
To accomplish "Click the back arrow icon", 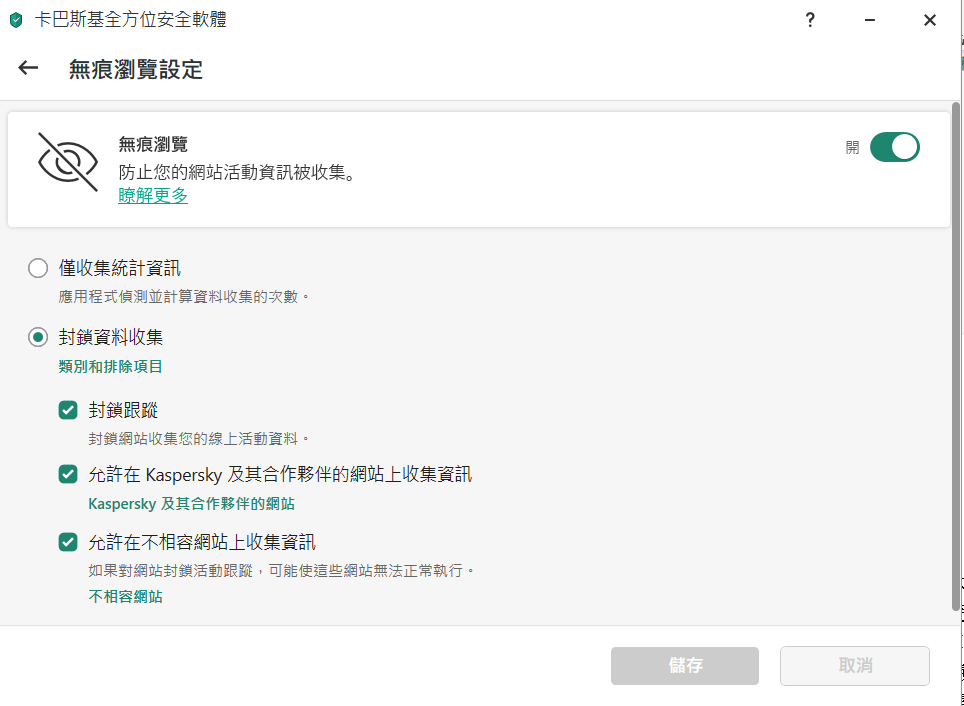I will click(x=28, y=68).
